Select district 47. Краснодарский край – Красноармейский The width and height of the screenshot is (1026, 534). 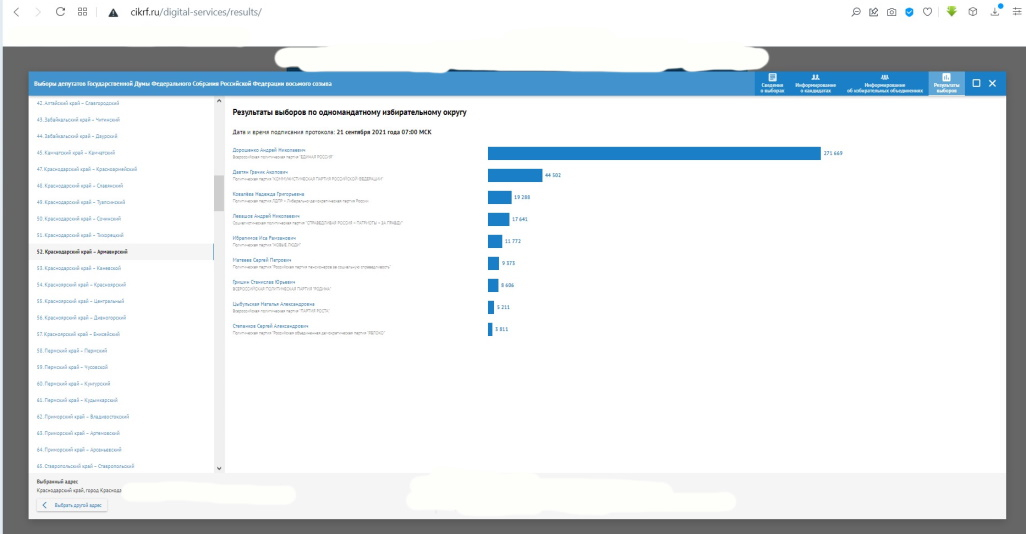pyautogui.click(x=86, y=169)
